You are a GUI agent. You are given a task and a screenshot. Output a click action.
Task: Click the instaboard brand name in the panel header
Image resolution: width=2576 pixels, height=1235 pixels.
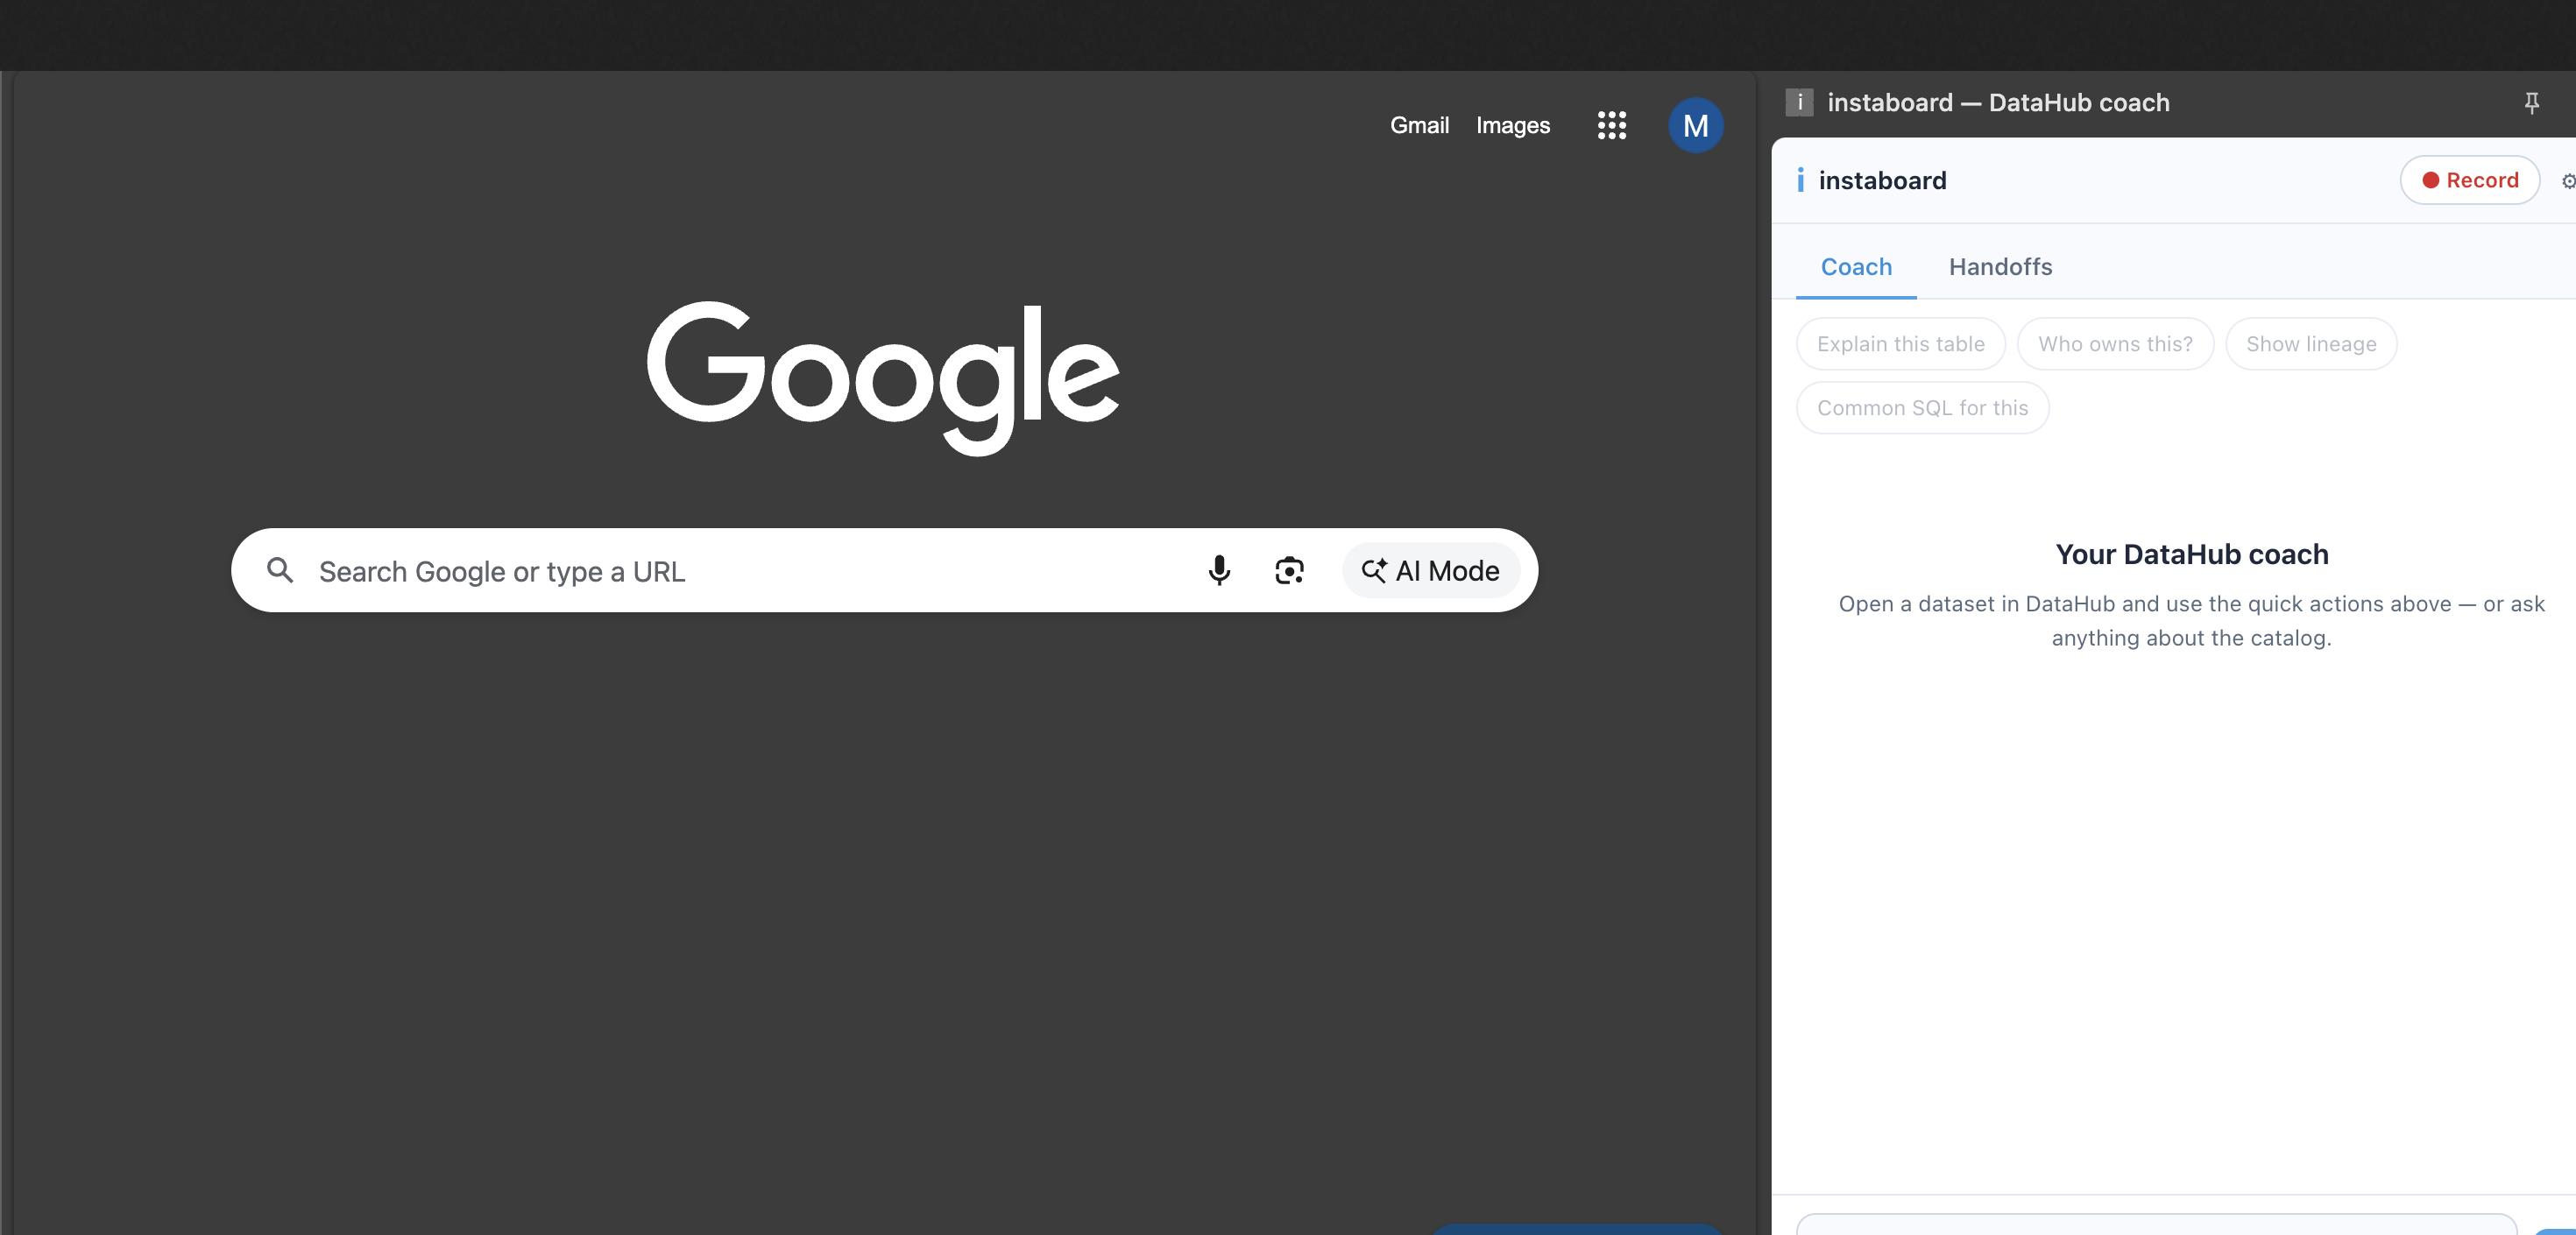(1882, 180)
